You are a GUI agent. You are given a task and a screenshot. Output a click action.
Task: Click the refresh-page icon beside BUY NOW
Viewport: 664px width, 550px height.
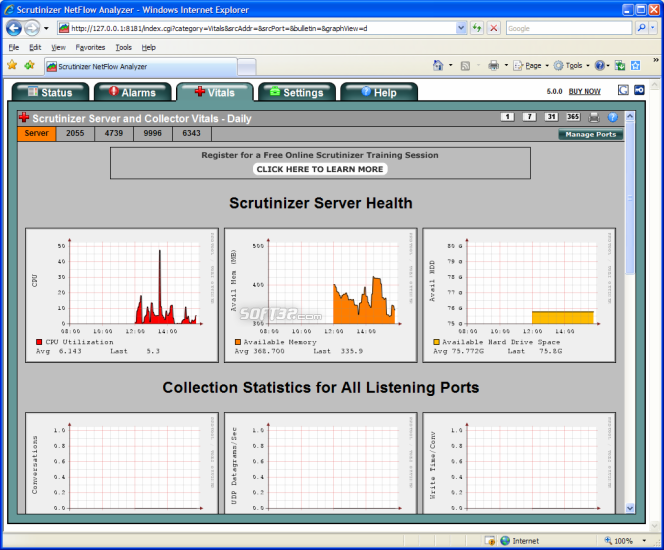pyautogui.click(x=623, y=90)
